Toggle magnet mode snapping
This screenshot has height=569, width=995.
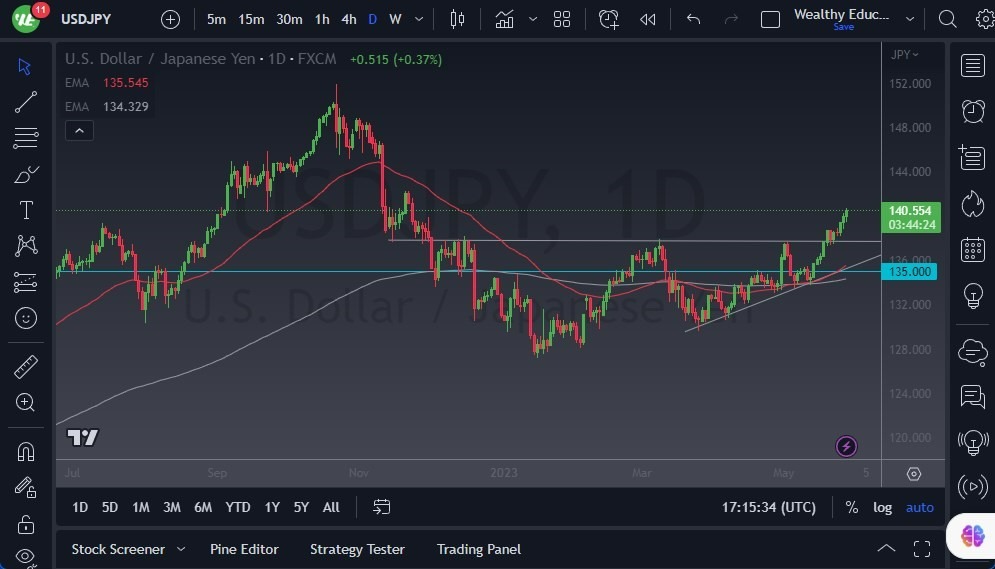coord(26,452)
